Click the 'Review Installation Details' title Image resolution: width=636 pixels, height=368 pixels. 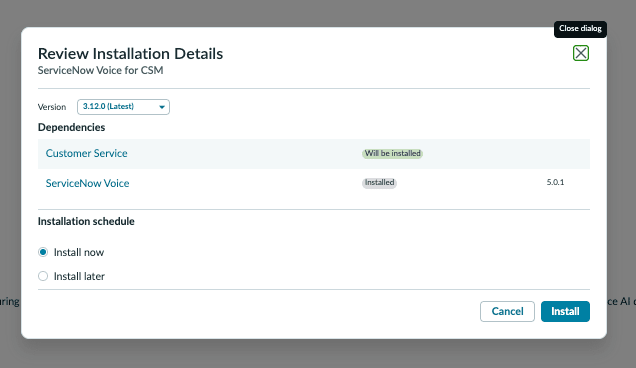130,54
